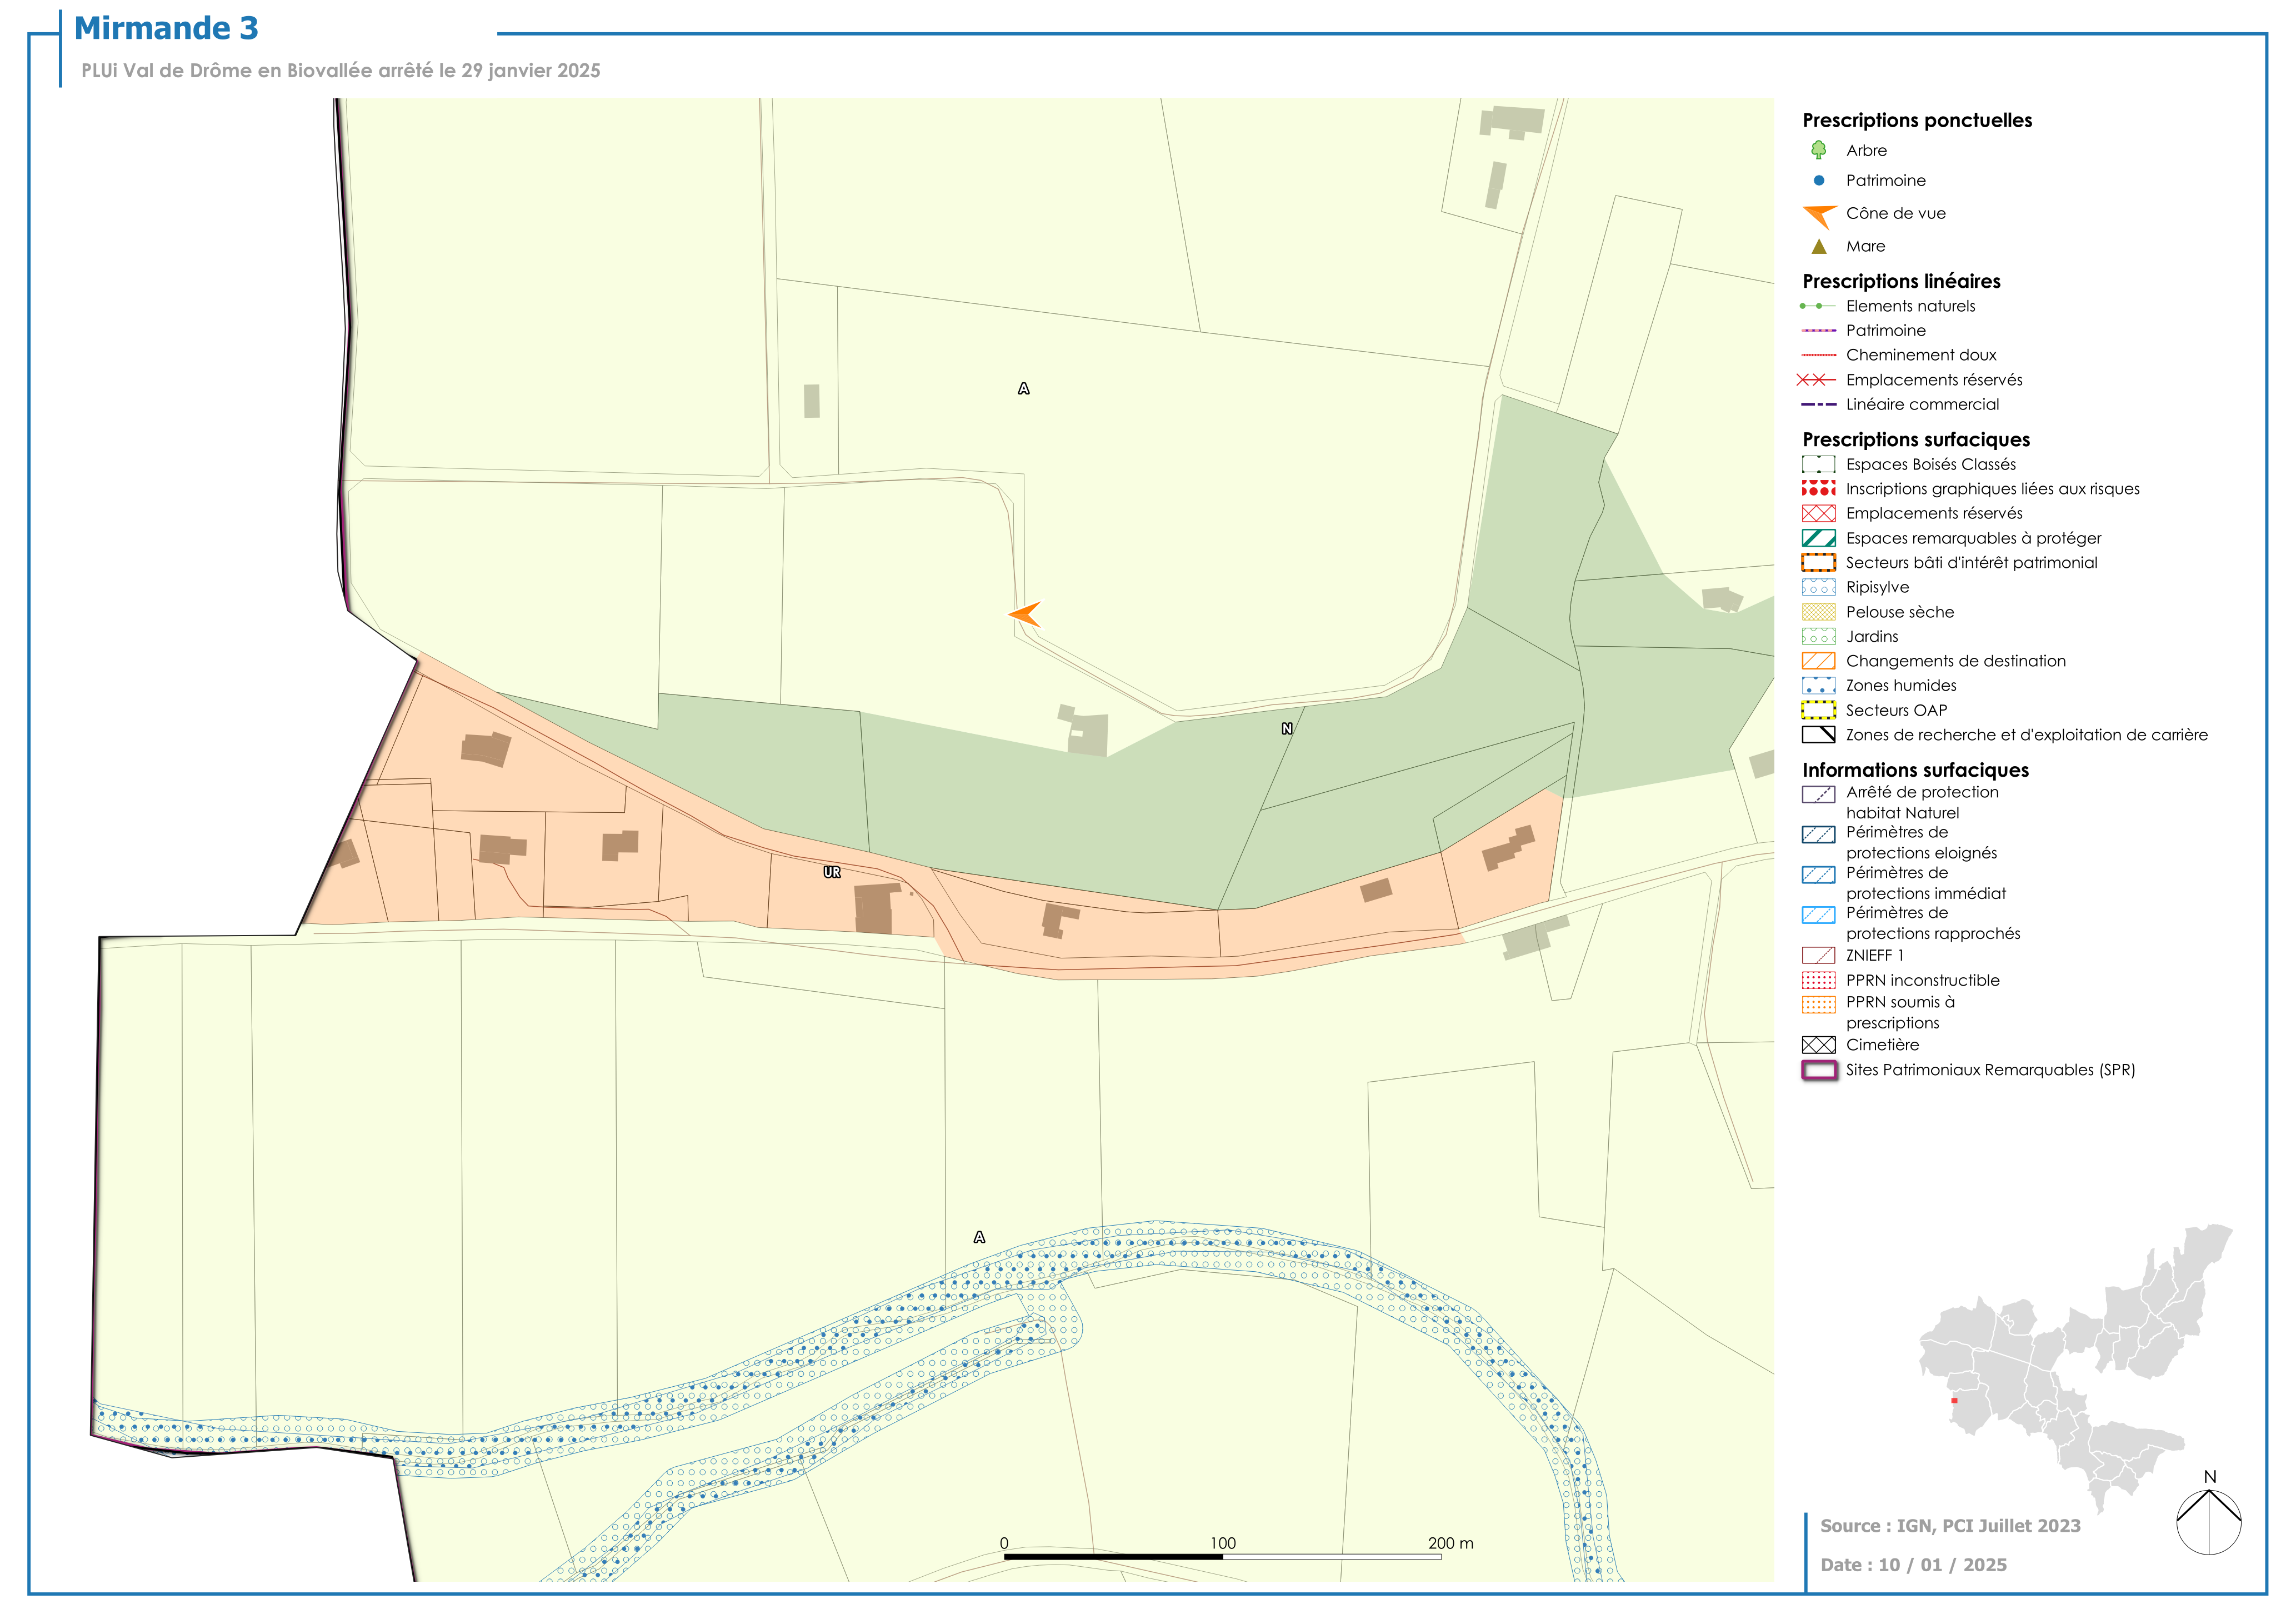Click the northern A zone label
2296x1624 pixels.
(x=1023, y=389)
